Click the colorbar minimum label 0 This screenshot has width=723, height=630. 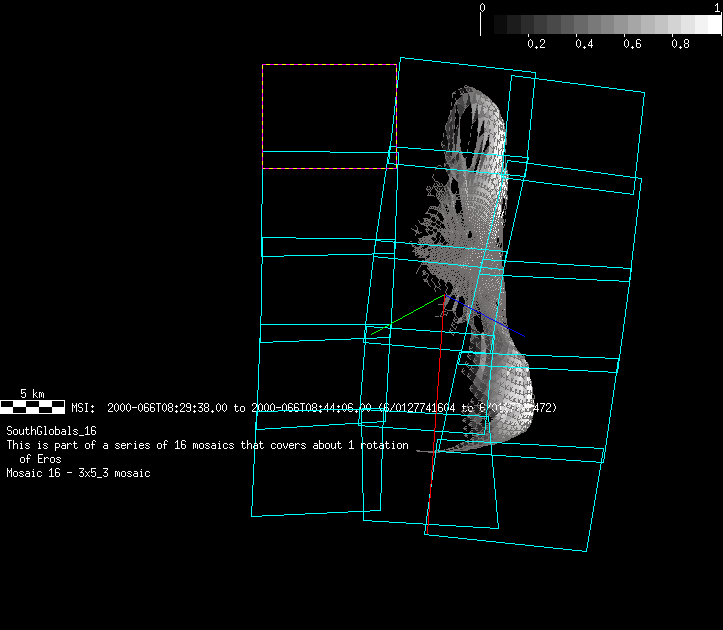[x=483, y=7]
